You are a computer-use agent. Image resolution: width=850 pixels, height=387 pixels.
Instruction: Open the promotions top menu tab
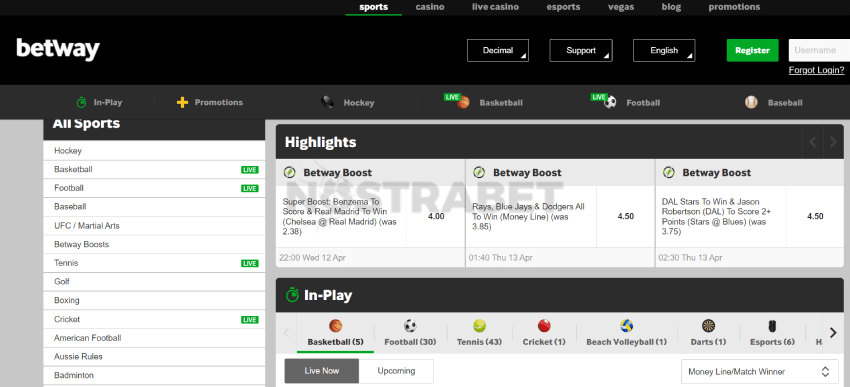[734, 7]
